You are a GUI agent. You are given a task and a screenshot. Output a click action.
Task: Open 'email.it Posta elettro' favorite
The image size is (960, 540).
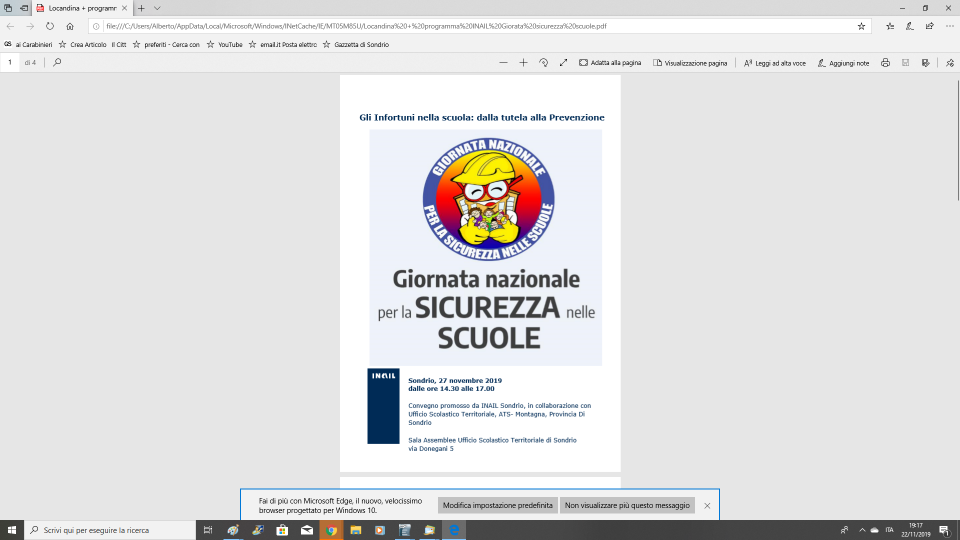click(282, 45)
